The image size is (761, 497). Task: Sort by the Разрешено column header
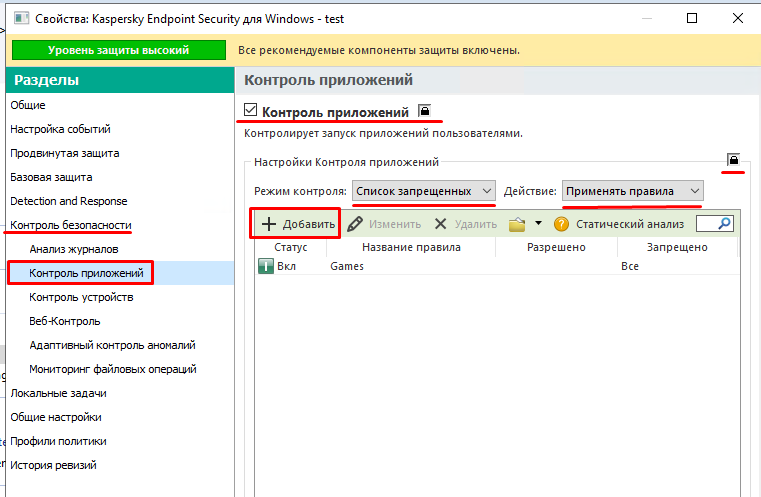point(556,247)
